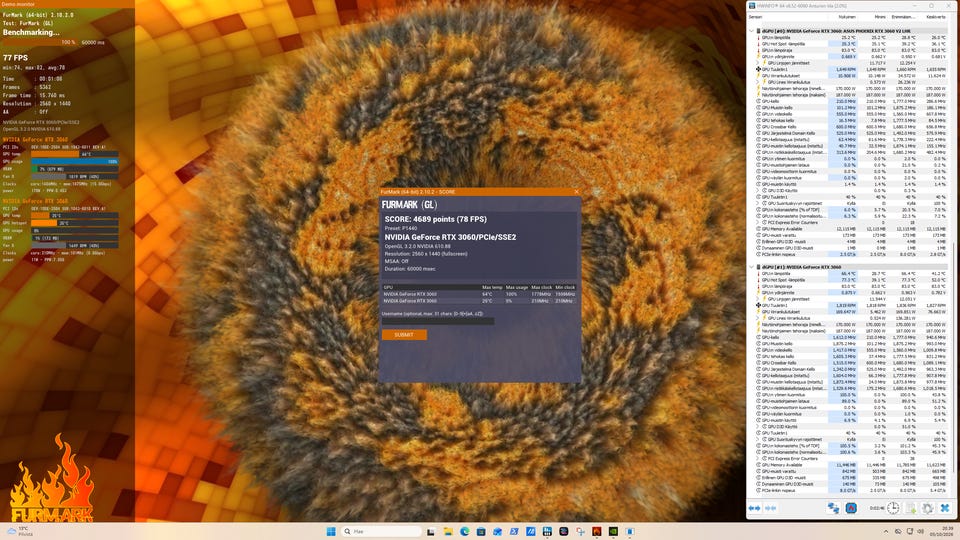Image resolution: width=960 pixels, height=540 pixels.
Task: Launch Microsoft Edge from the taskbar
Action: [465, 531]
